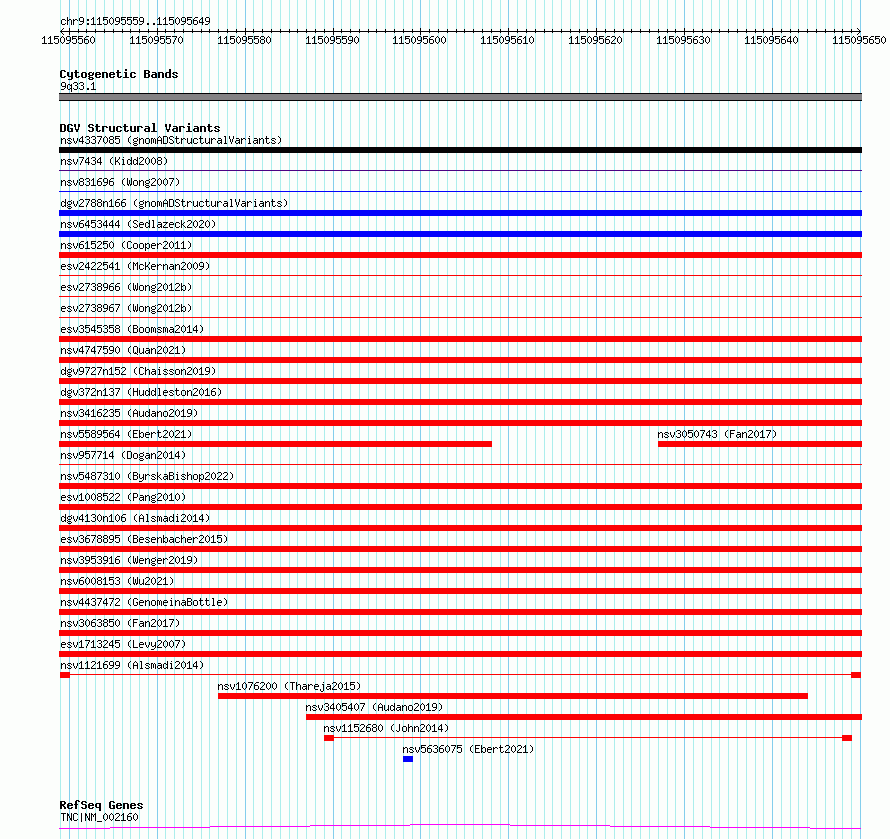This screenshot has height=839, width=890.
Task: Click the right red end block of nsv1152680
Action: click(x=847, y=738)
